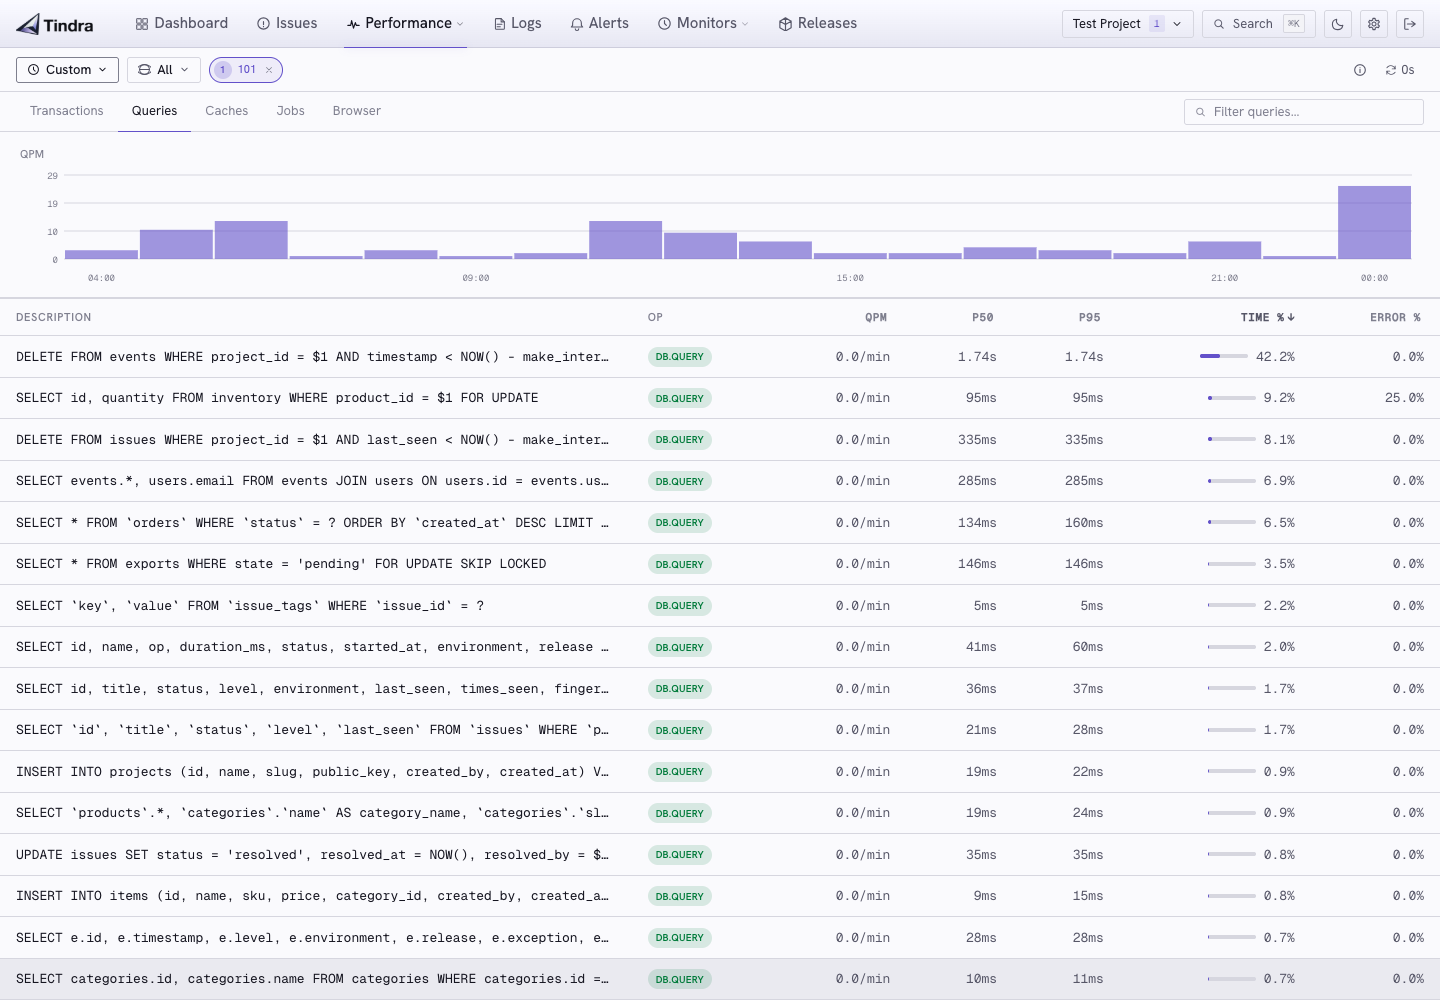This screenshot has height=1000, width=1440.
Task: Click the Tindra logo
Action: [x=55, y=24]
